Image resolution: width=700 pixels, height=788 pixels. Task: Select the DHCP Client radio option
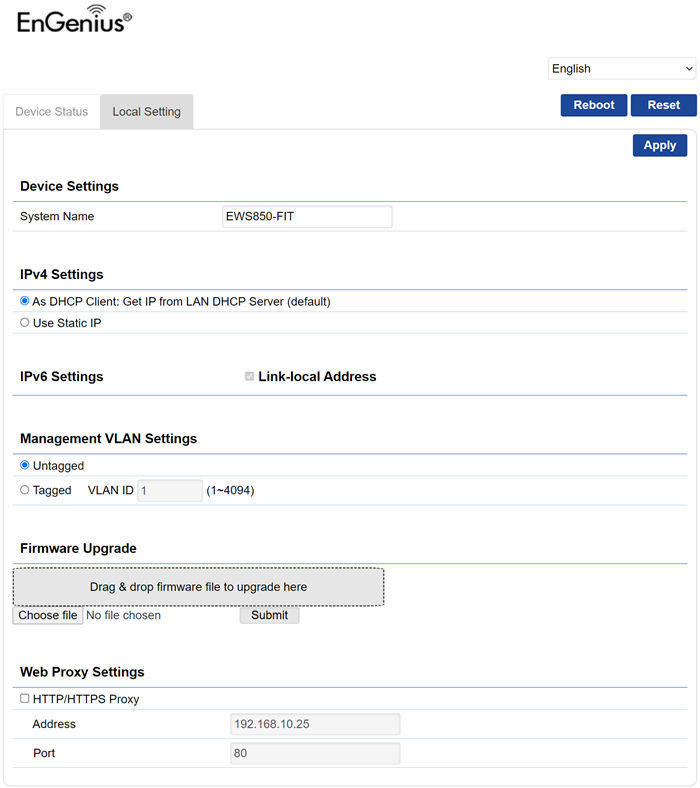pyautogui.click(x=24, y=301)
